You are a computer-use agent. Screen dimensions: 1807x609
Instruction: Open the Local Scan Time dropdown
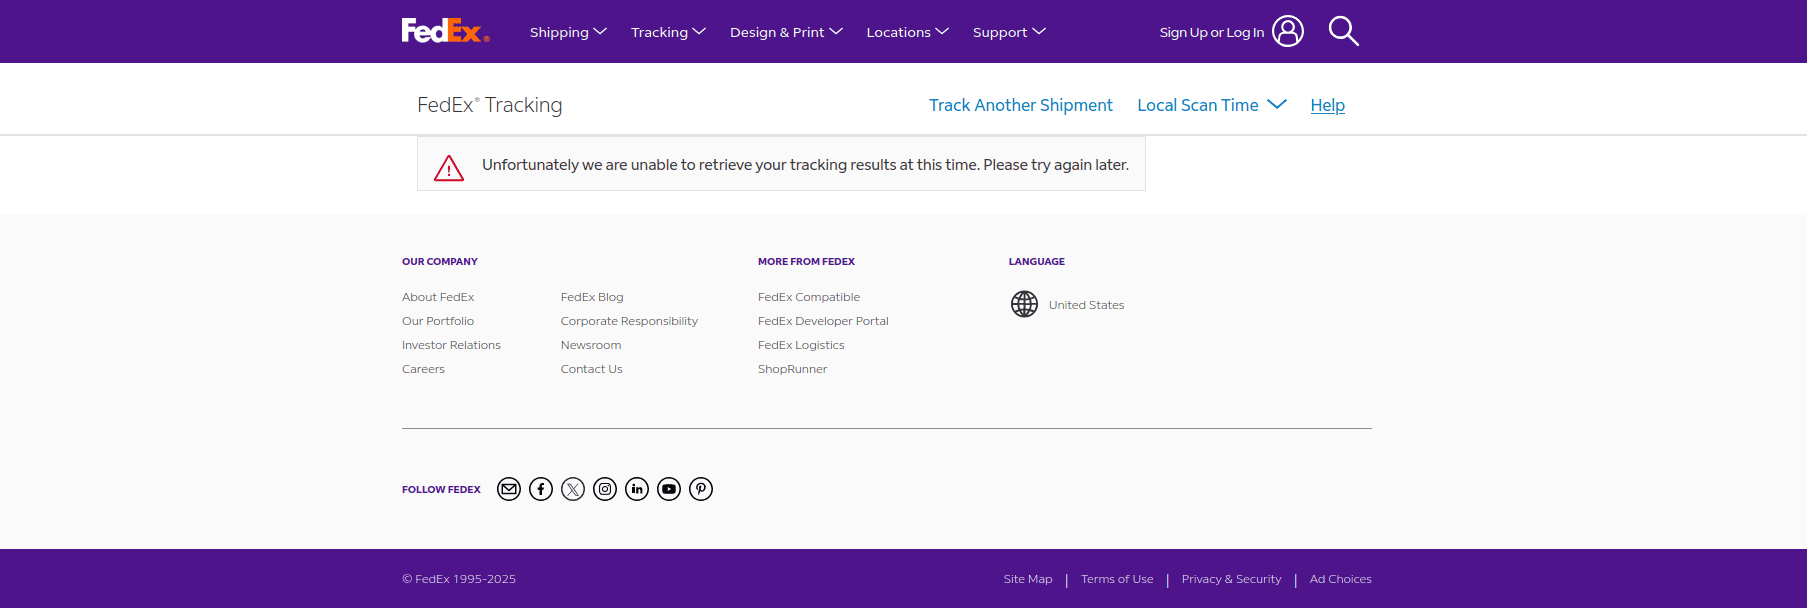[1212, 105]
